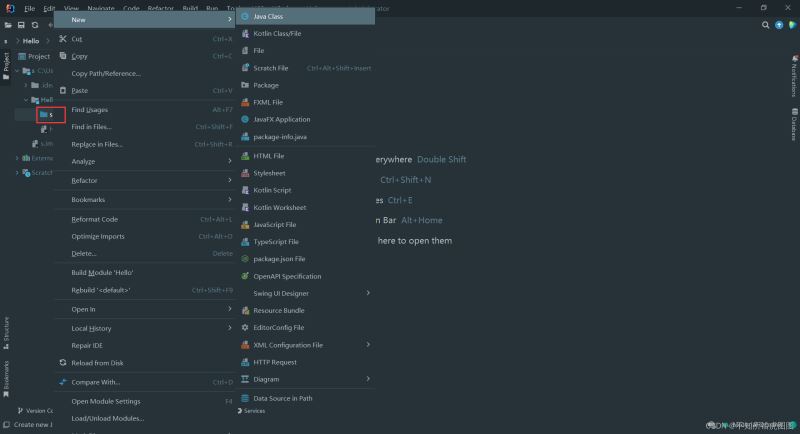Click the Kotlin Script icon

(245, 190)
